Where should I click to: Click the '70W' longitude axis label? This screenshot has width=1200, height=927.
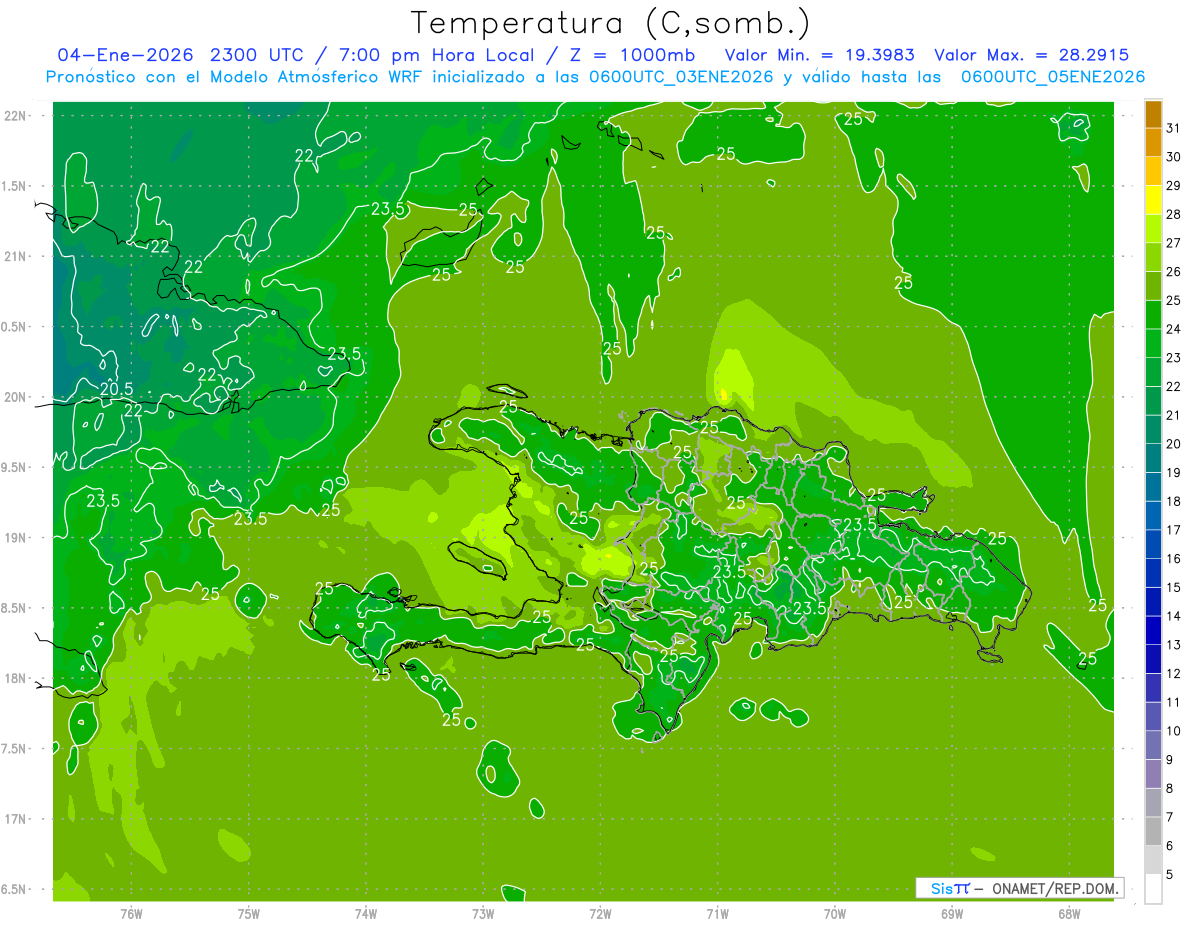(x=835, y=913)
